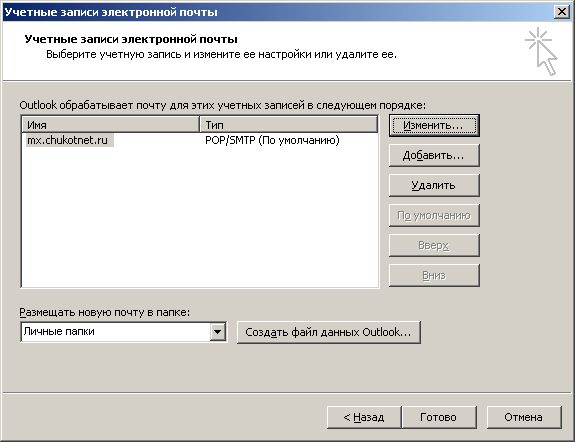
Task: Click the Личные папки combo box field
Action: coord(124,332)
